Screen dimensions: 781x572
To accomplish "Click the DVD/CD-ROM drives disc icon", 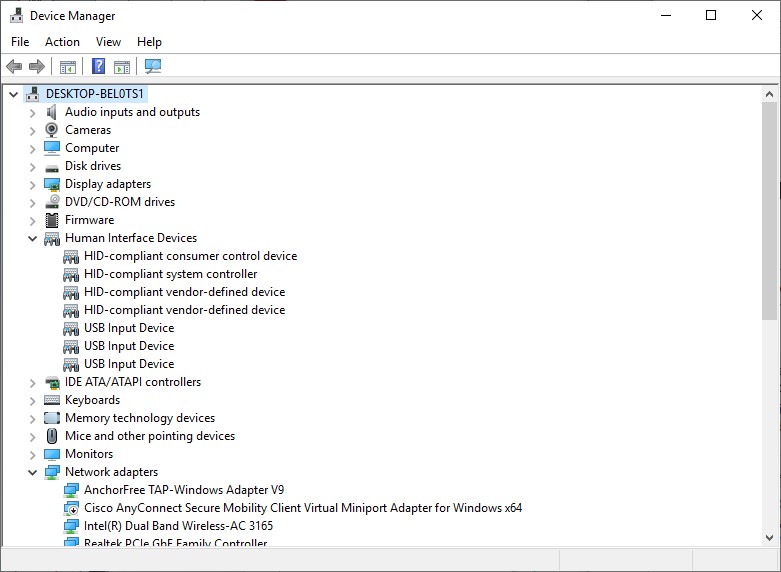I will pyautogui.click(x=52, y=202).
